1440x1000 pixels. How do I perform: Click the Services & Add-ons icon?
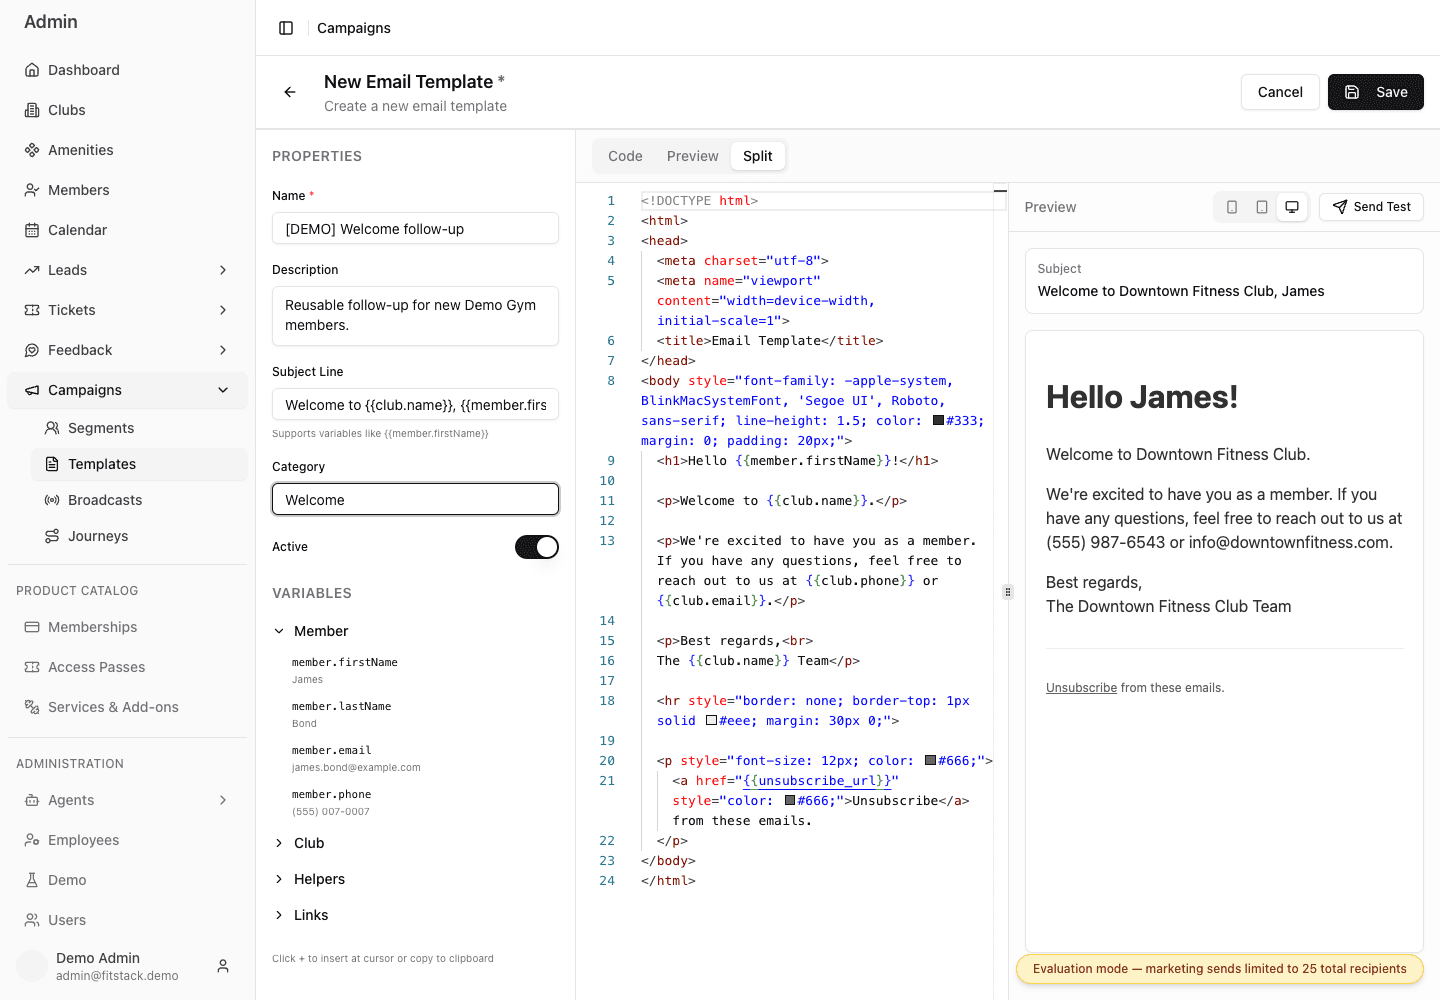pos(32,707)
